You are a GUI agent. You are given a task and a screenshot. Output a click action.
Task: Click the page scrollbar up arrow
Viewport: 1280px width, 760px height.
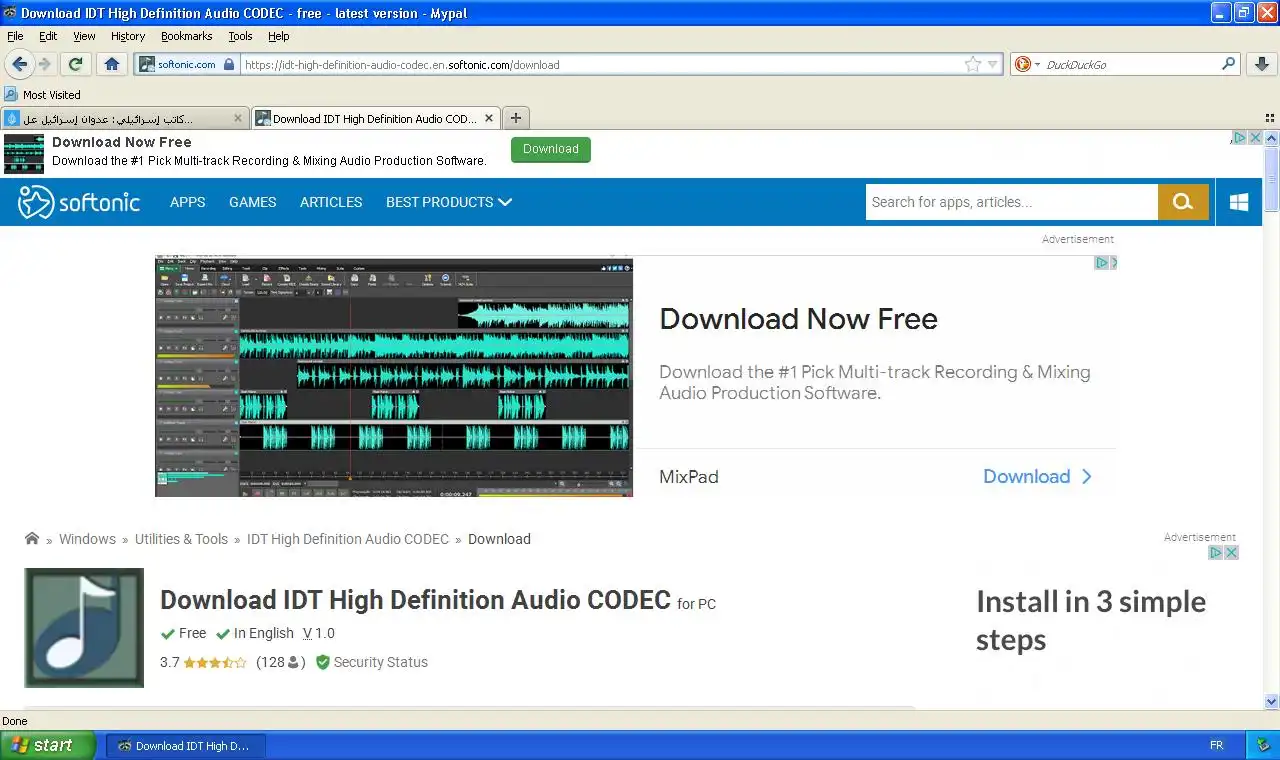[1272, 139]
